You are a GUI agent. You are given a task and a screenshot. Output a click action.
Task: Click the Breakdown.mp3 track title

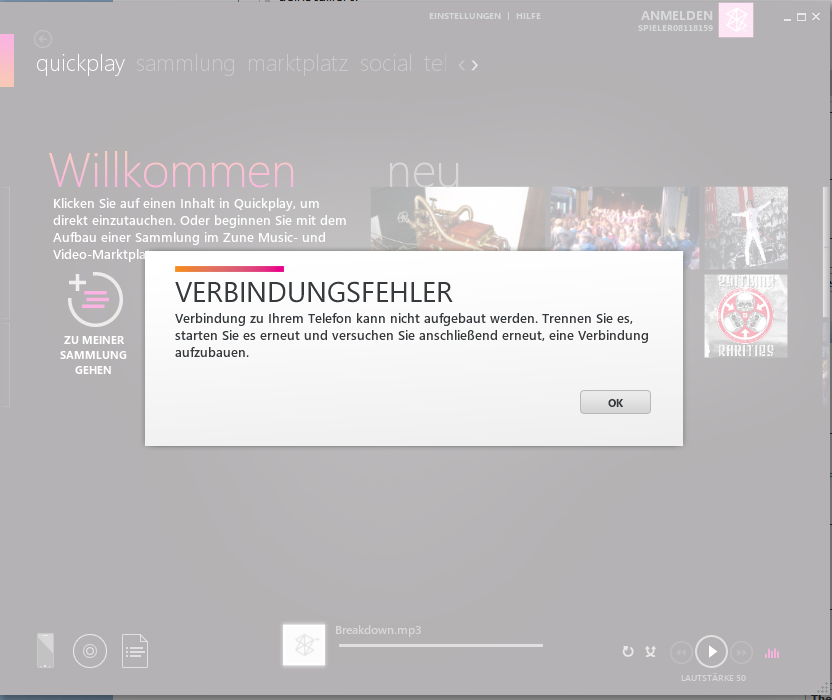tap(378, 630)
